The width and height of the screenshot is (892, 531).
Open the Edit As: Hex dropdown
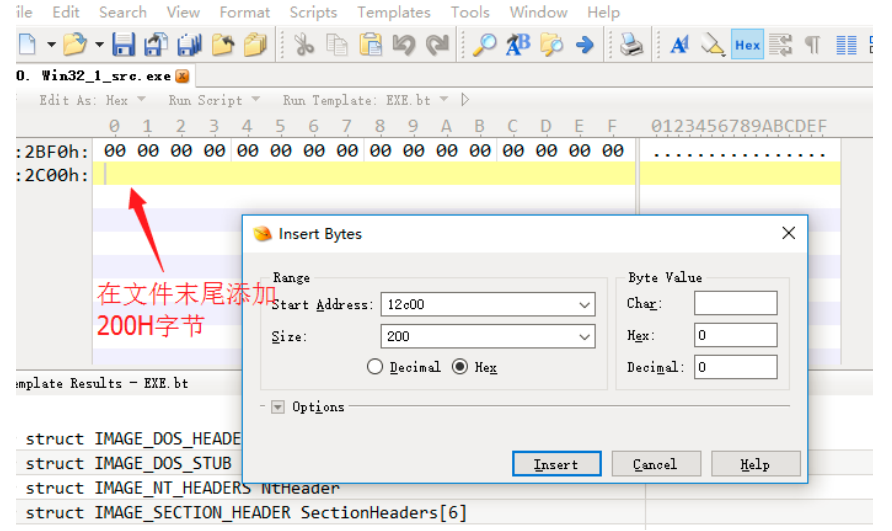click(92, 100)
